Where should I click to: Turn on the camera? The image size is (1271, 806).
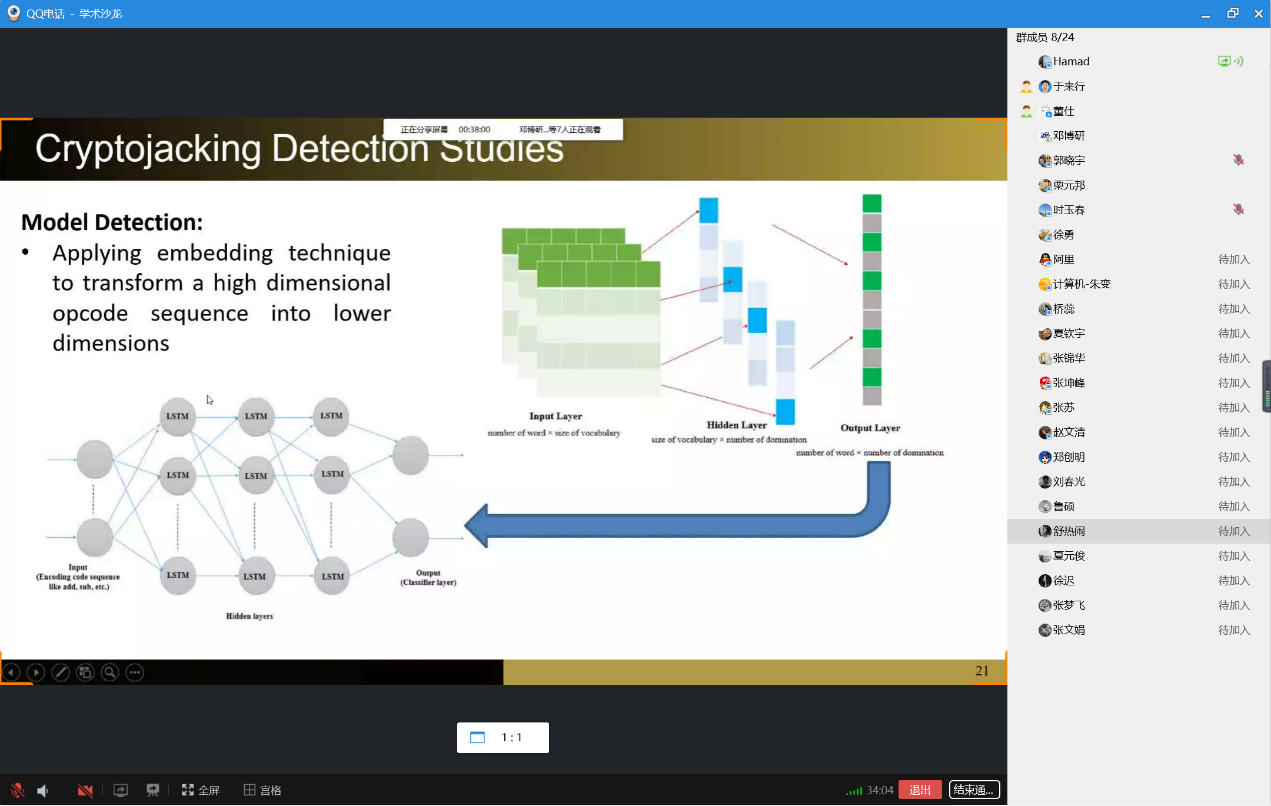(x=85, y=790)
